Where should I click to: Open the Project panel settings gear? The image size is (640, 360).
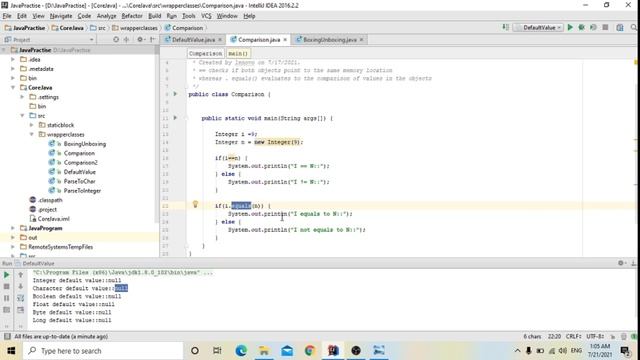[140, 40]
